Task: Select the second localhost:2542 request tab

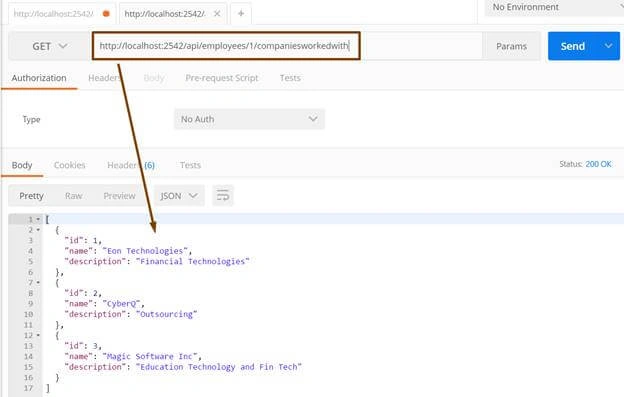Action: point(165,14)
